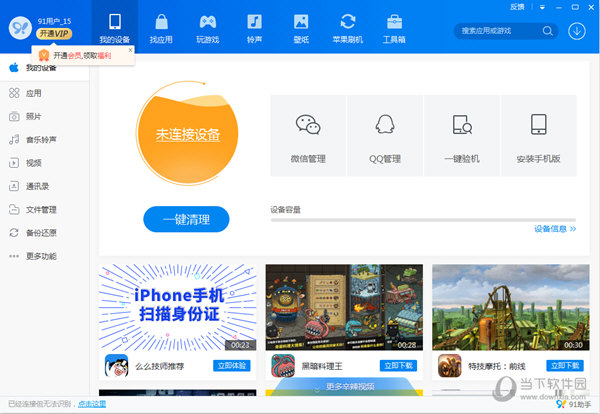Screen dimensions: 600x414
Task: Click the 一键清理 button
Action: (x=186, y=219)
